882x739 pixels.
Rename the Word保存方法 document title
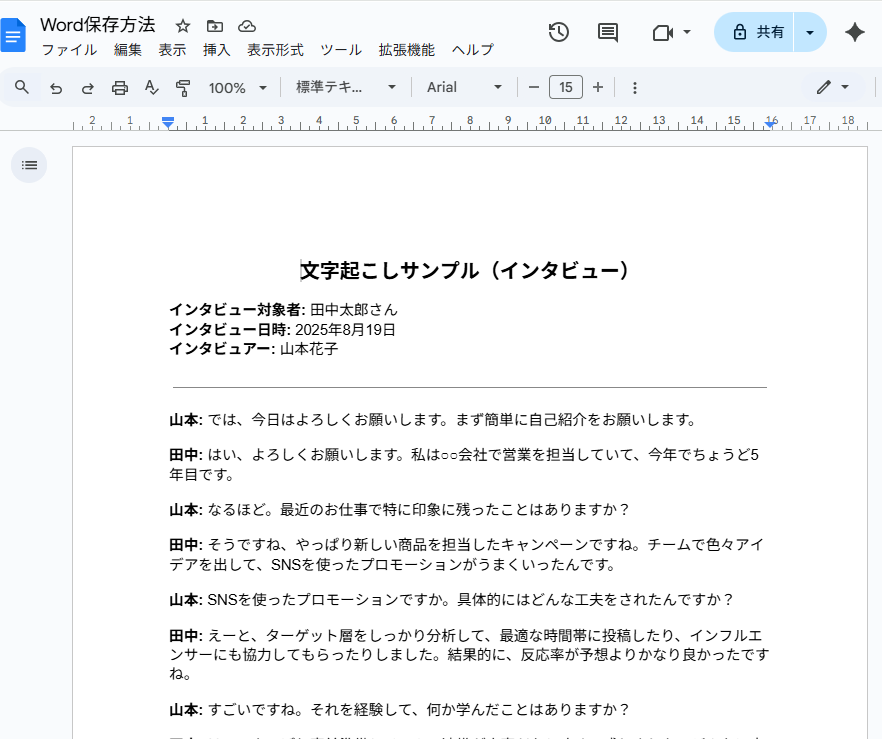(x=97, y=25)
